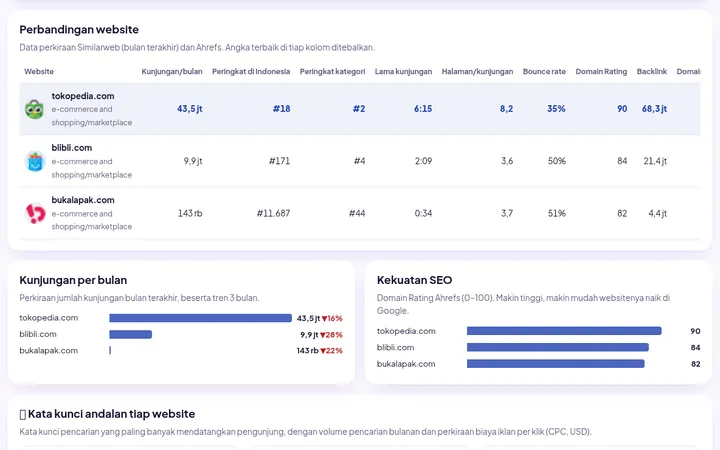Viewport: 720px width, 450px height.
Task: Select Tokopedia's #2 category rank cell
Action: [x=359, y=109]
